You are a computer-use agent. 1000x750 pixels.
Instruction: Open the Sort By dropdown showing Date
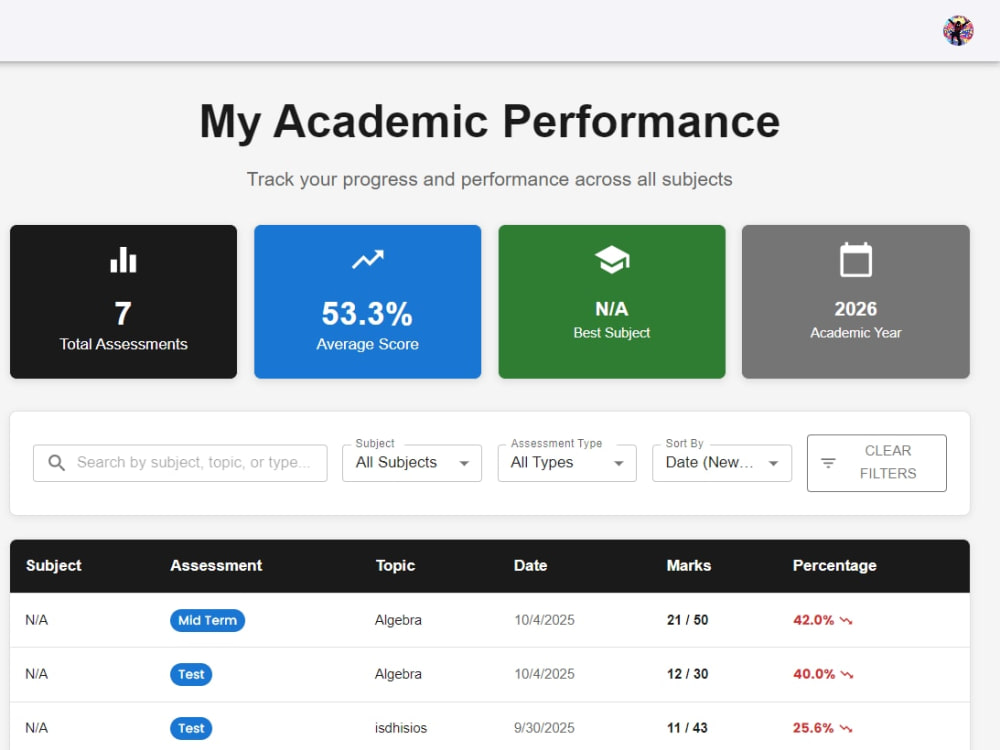tap(722, 463)
